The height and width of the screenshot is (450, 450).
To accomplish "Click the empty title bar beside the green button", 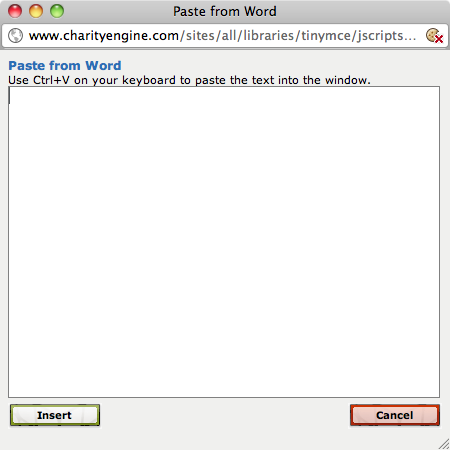I will (117, 11).
